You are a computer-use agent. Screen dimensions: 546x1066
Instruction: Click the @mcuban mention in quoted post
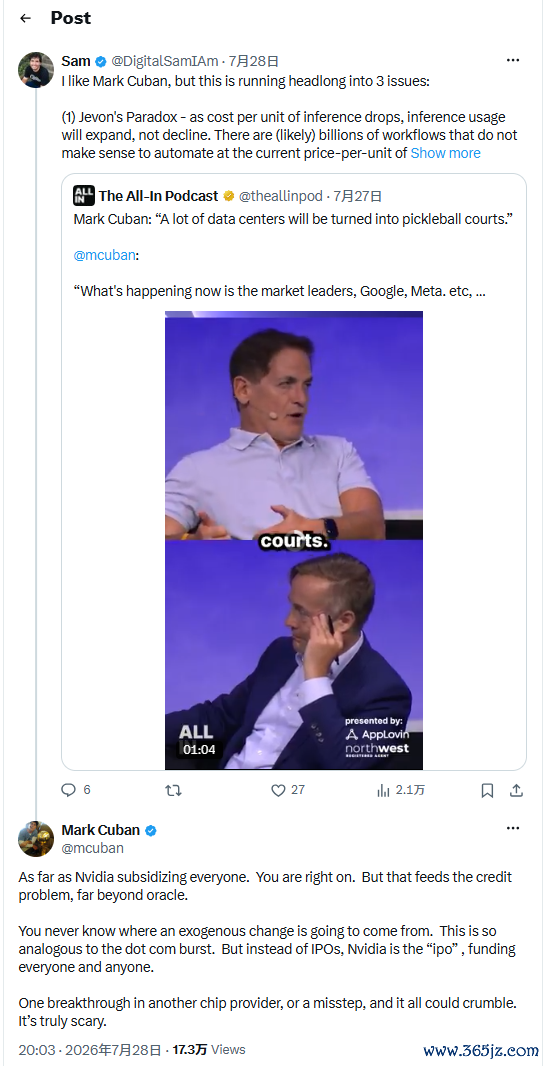[105, 256]
